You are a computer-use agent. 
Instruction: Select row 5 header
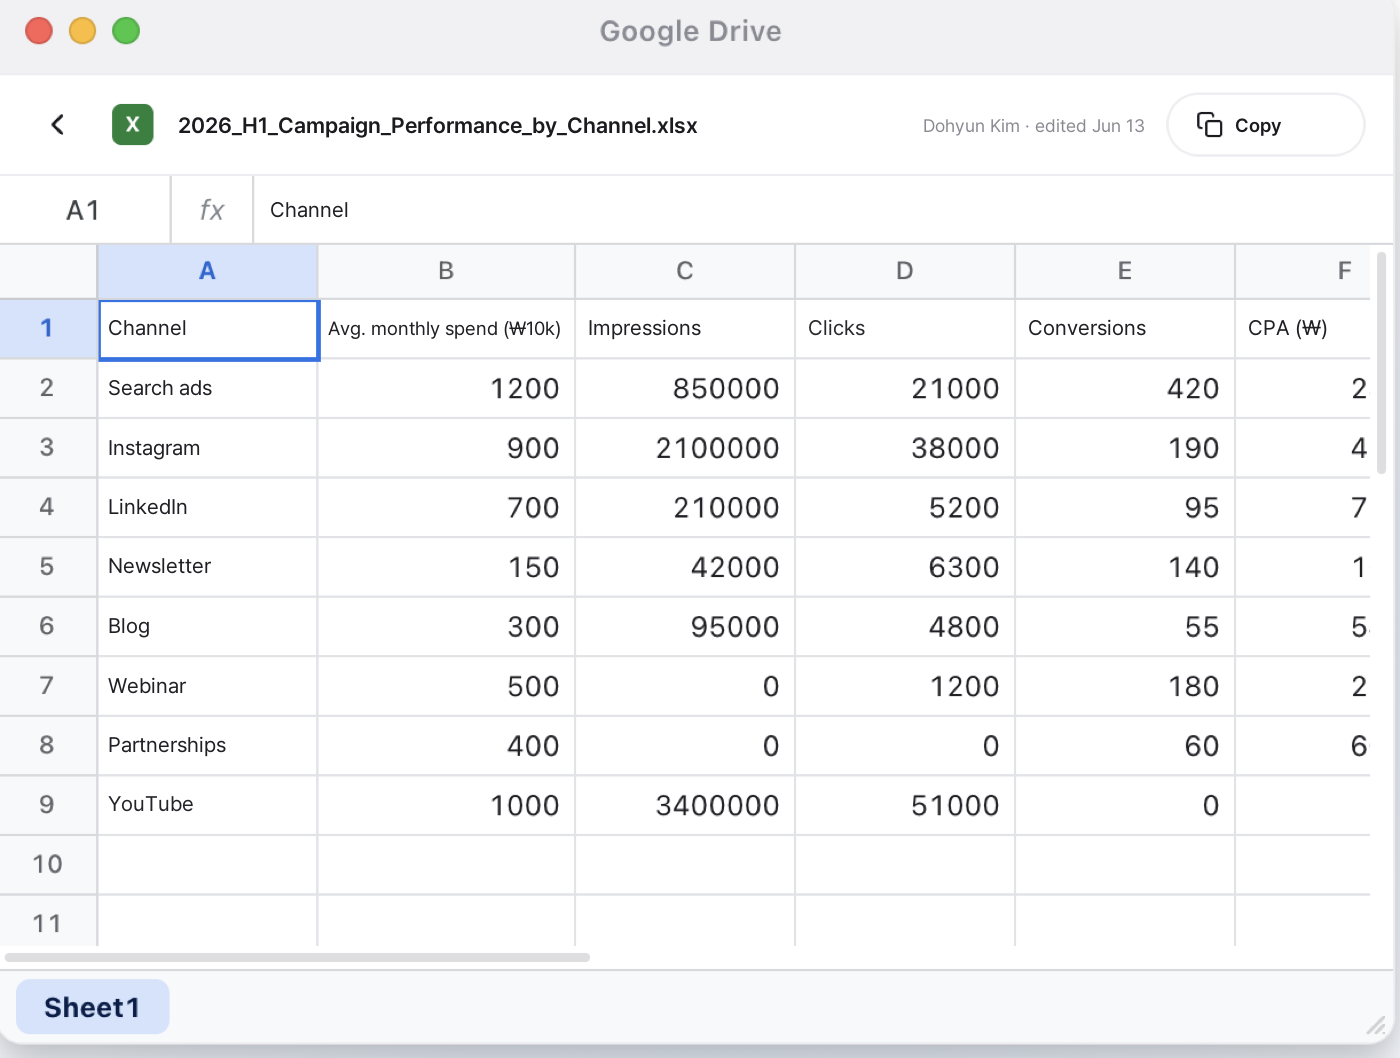(x=47, y=567)
